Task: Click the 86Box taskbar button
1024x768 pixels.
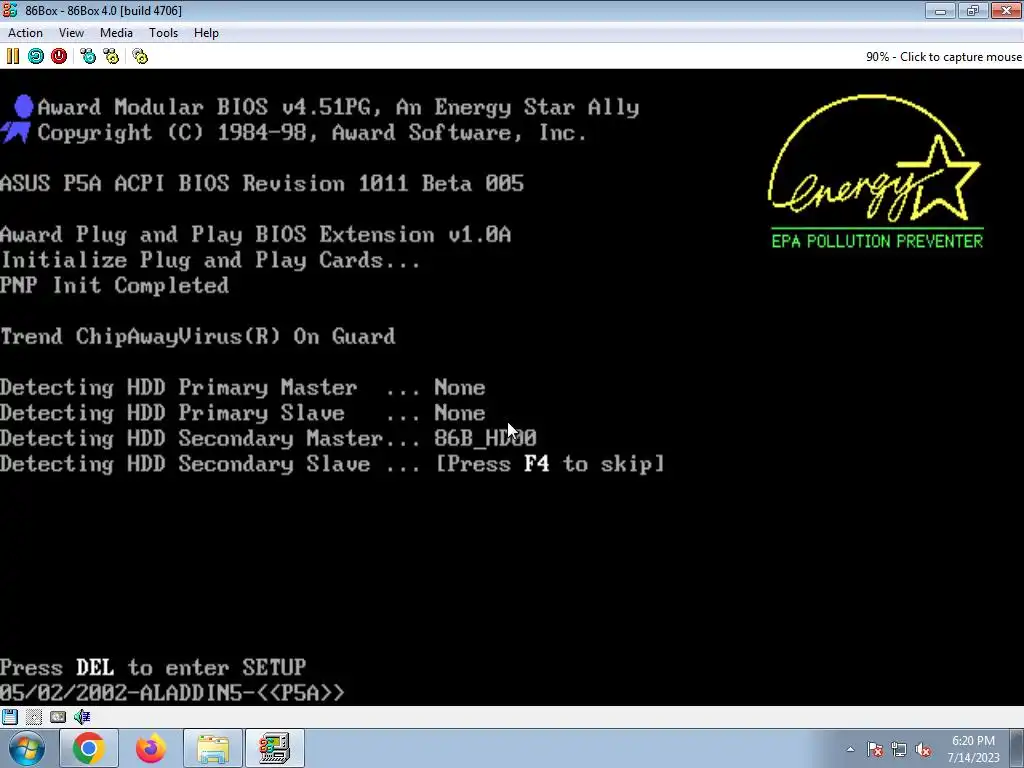Action: pos(274,748)
